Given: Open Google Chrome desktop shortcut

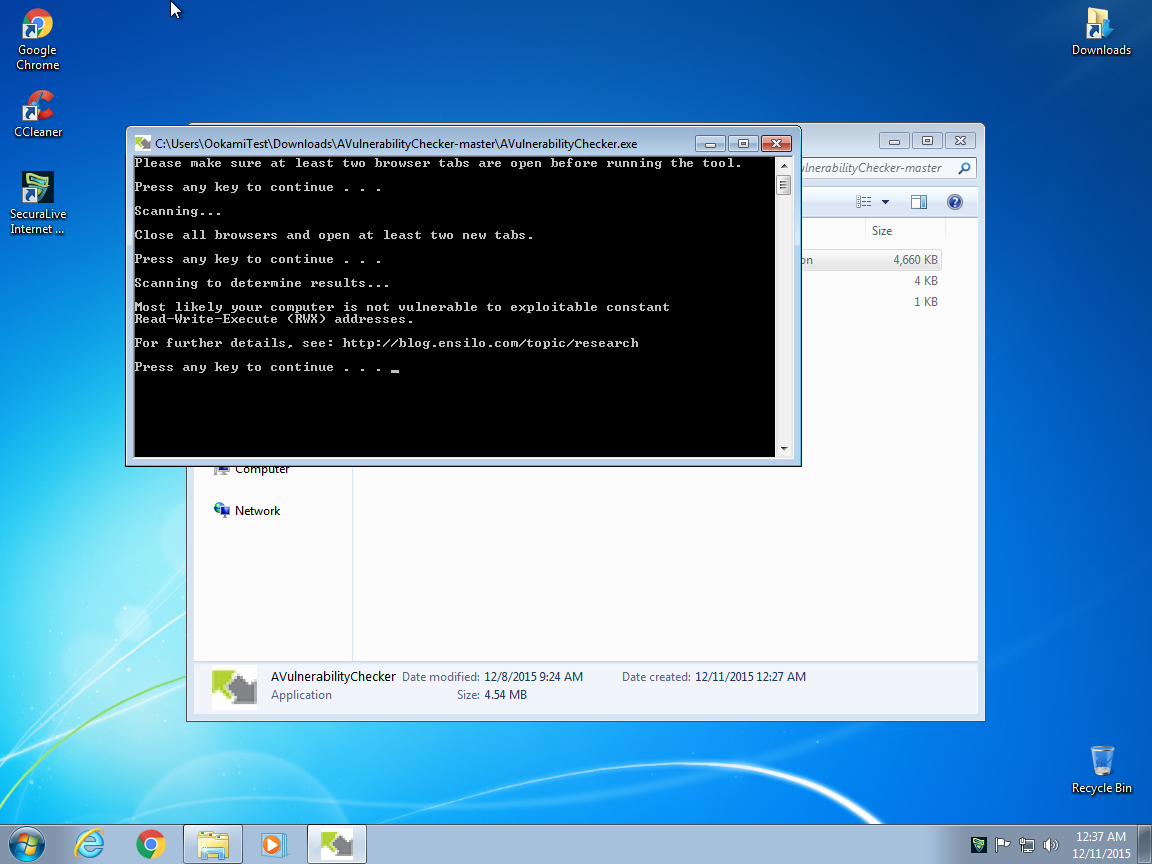Looking at the screenshot, I should click(x=37, y=40).
